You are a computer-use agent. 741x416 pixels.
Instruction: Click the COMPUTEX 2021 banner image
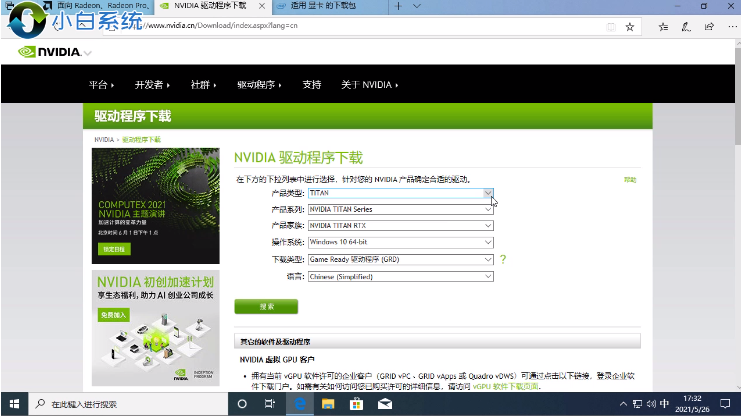155,206
